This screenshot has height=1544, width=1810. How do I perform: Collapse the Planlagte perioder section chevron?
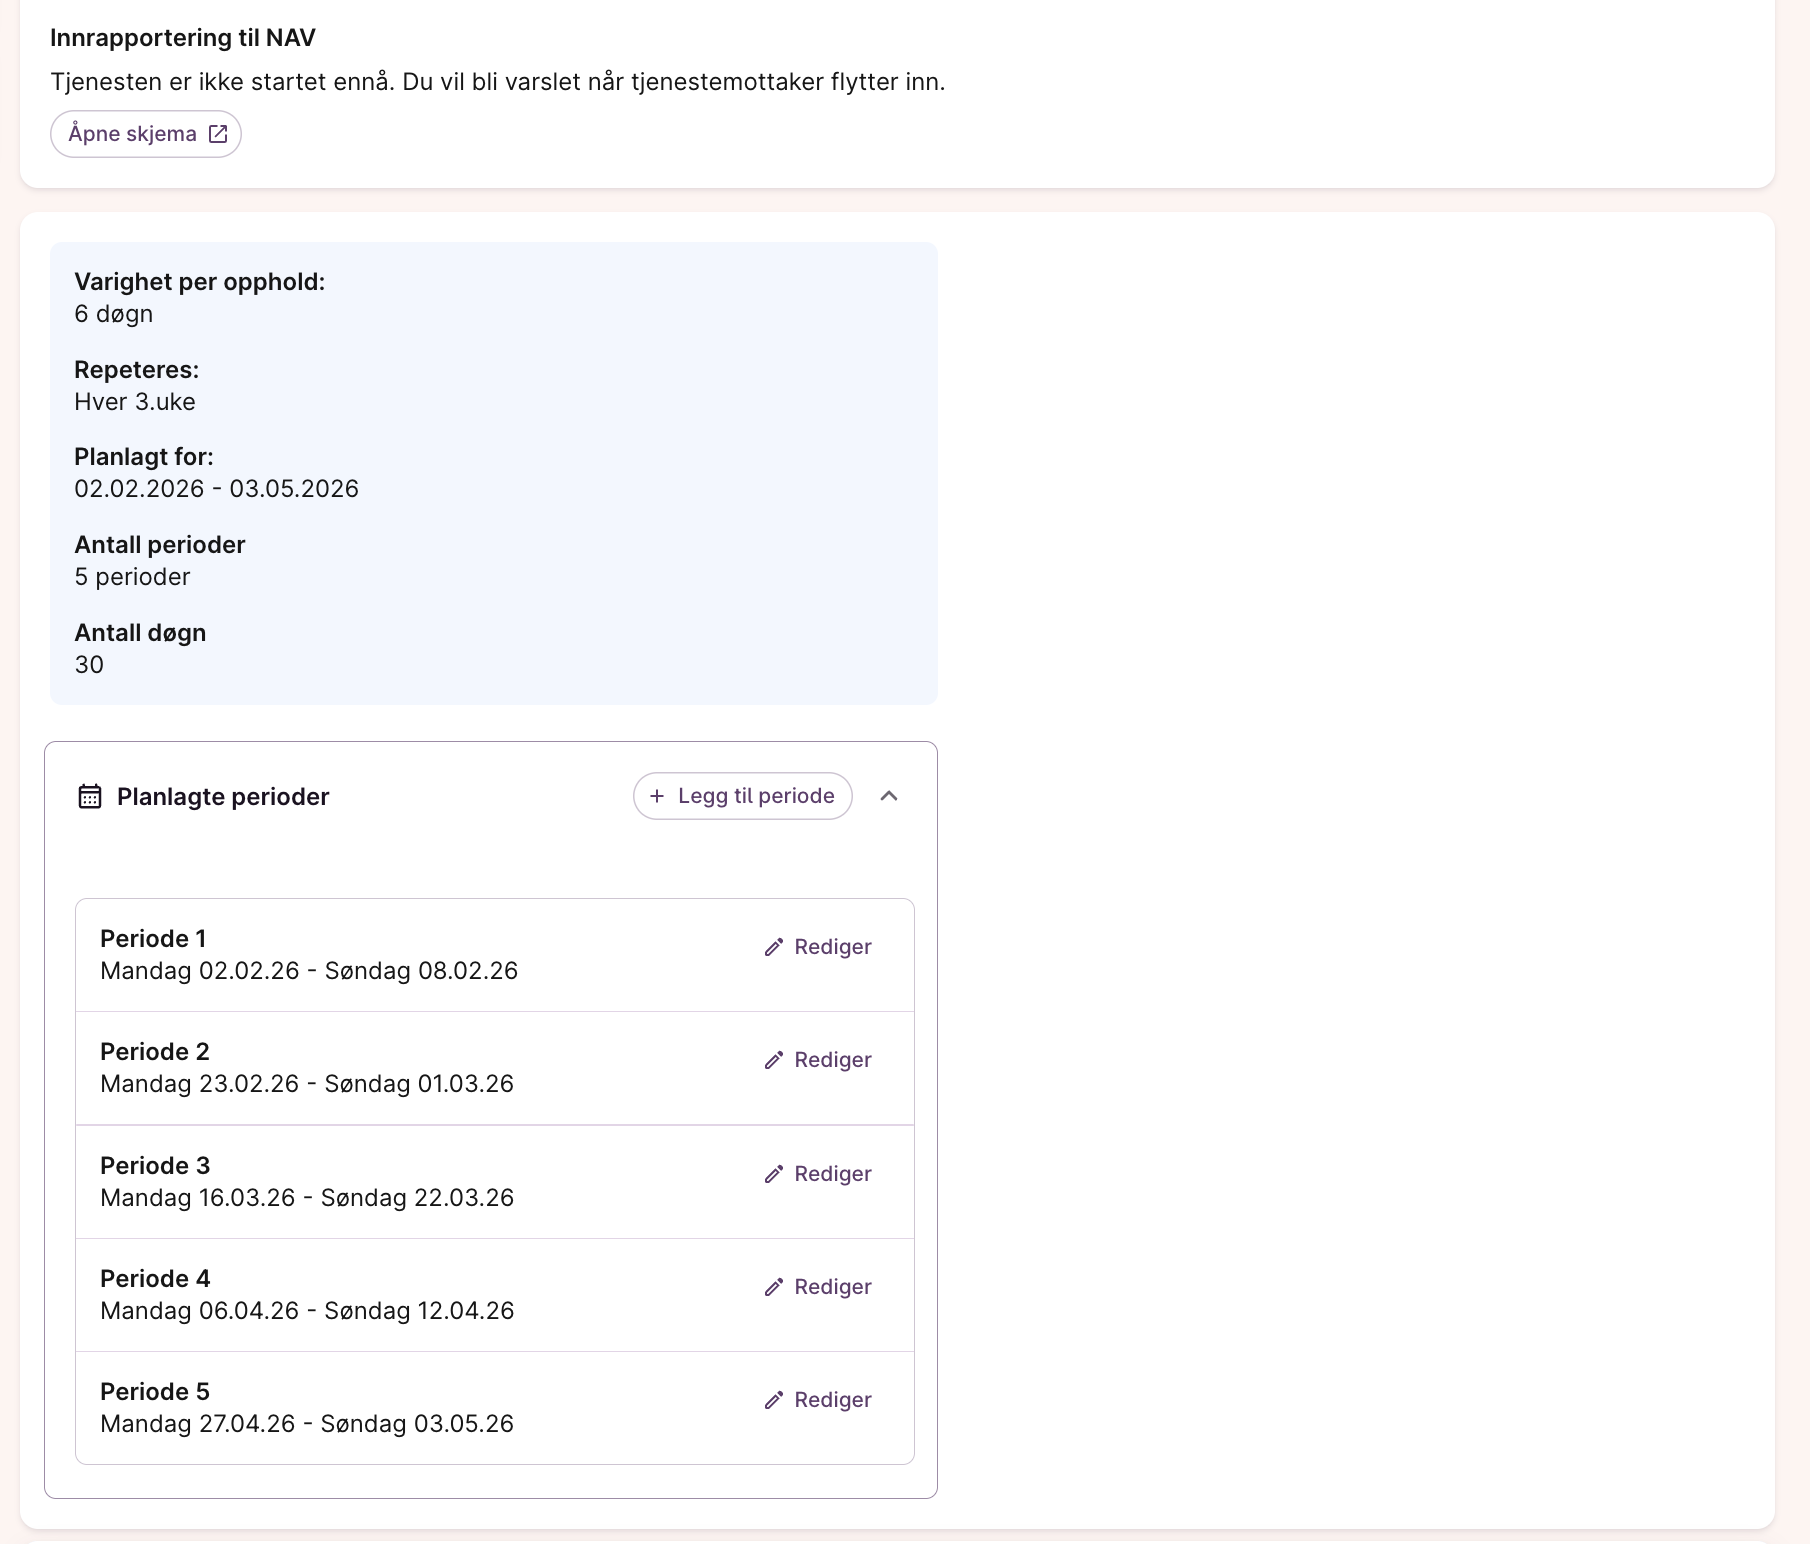[888, 796]
